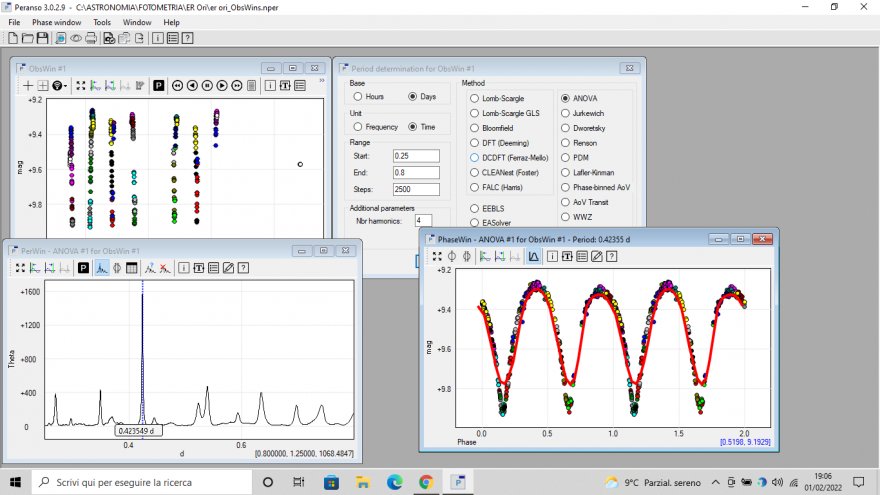This screenshot has width=880, height=495.
Task: Select the Lomb-Scargle method radio button
Action: (475, 99)
